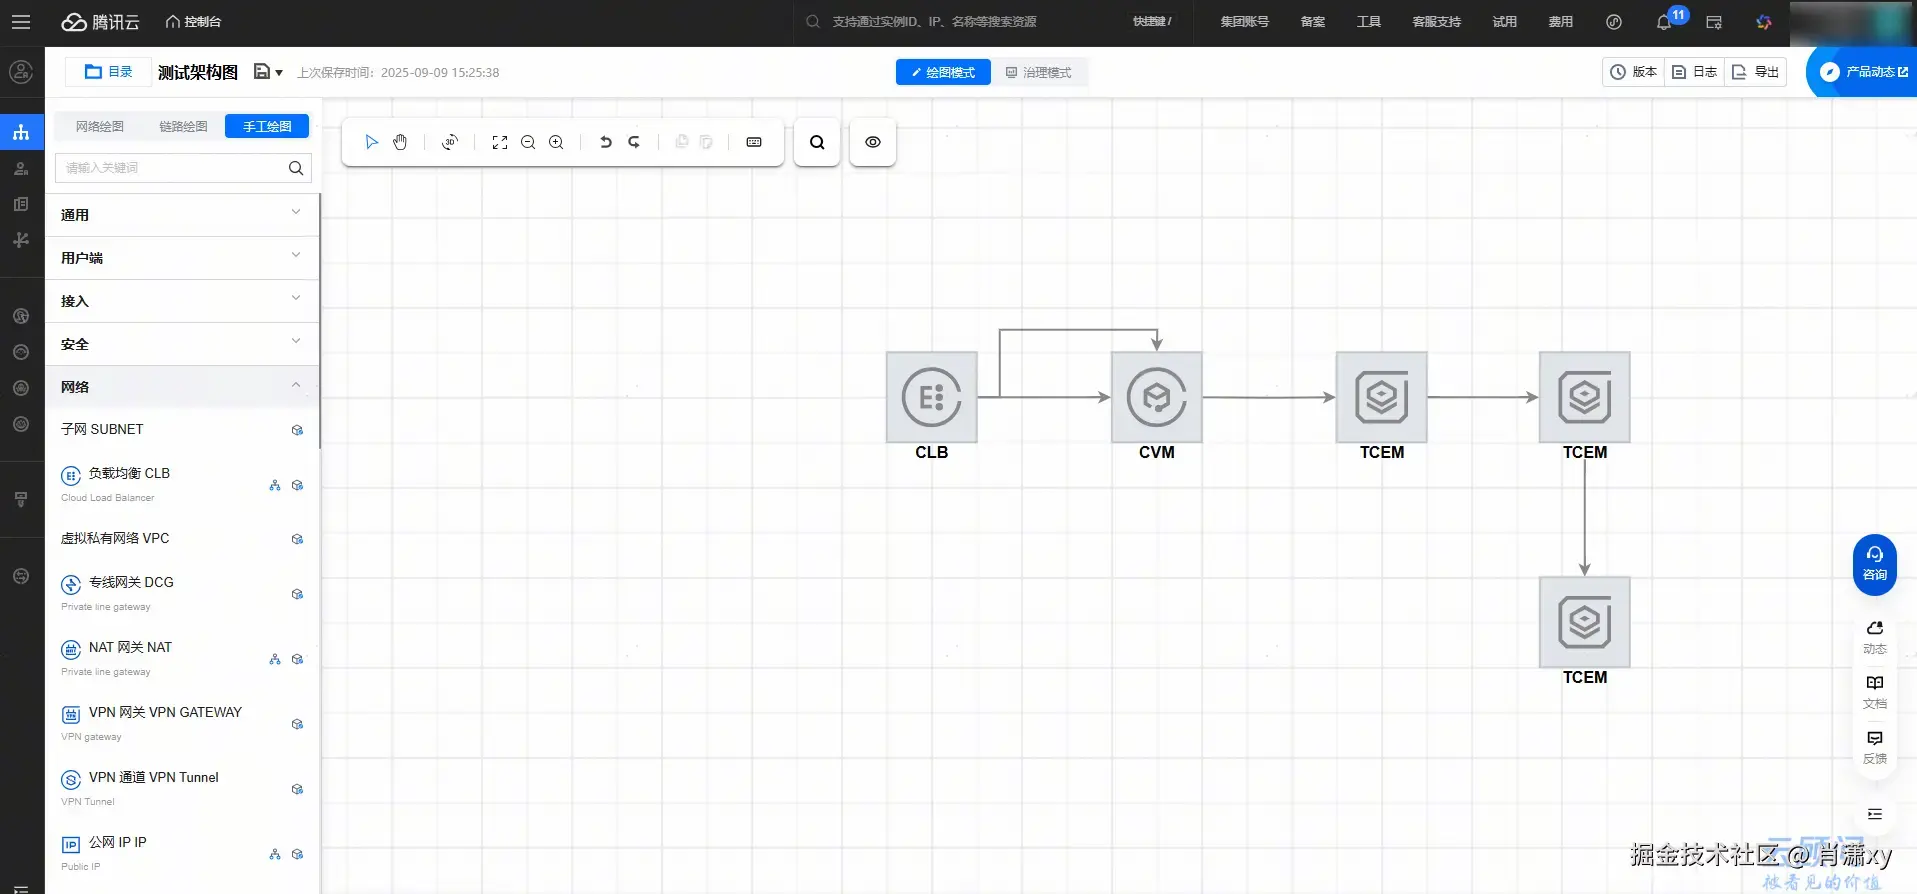Open the 目录 directory button
This screenshot has height=894, width=1917.
[x=109, y=72]
